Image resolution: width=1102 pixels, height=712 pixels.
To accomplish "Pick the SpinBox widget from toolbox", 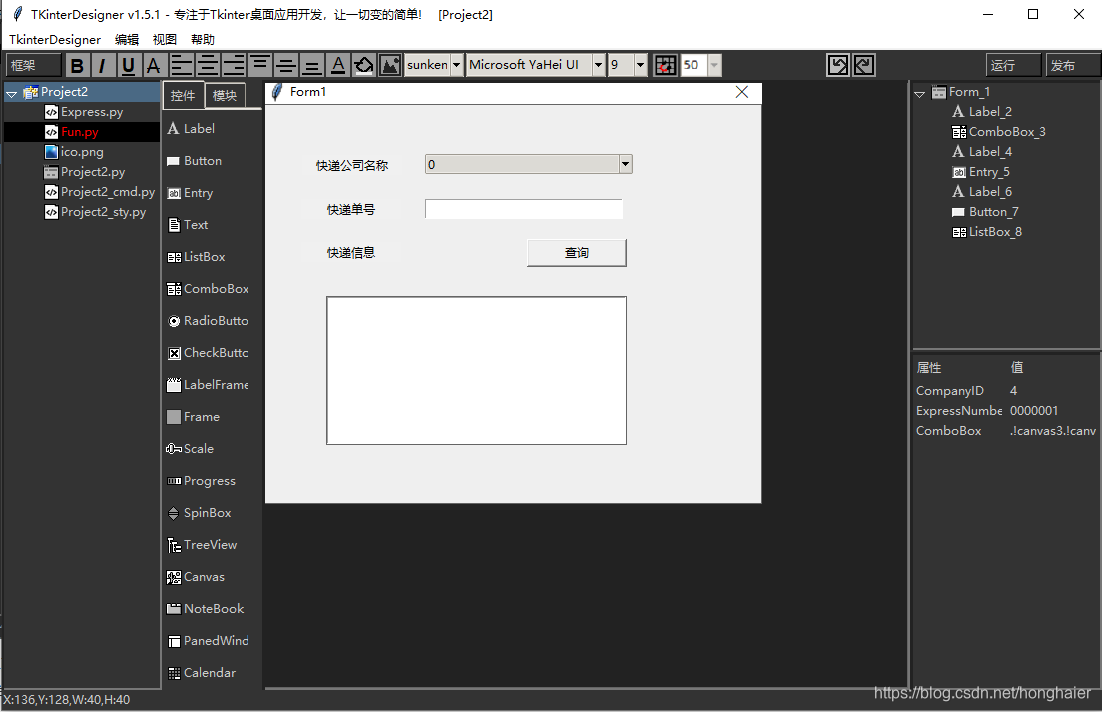I will pyautogui.click(x=199, y=513).
